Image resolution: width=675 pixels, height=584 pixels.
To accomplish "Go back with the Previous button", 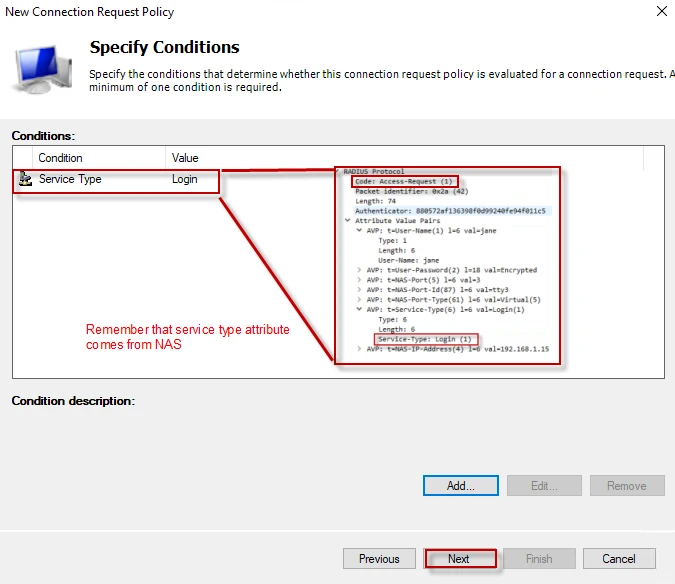I will [x=379, y=559].
